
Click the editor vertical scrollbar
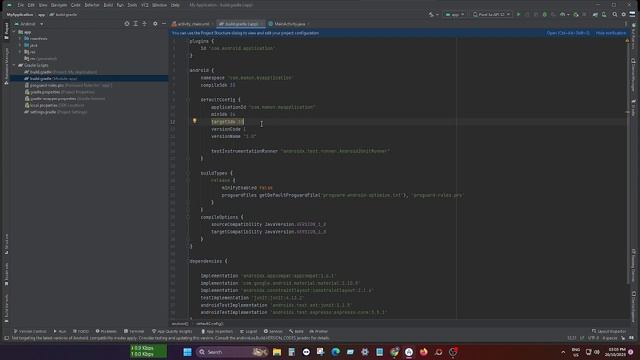click(x=628, y=163)
